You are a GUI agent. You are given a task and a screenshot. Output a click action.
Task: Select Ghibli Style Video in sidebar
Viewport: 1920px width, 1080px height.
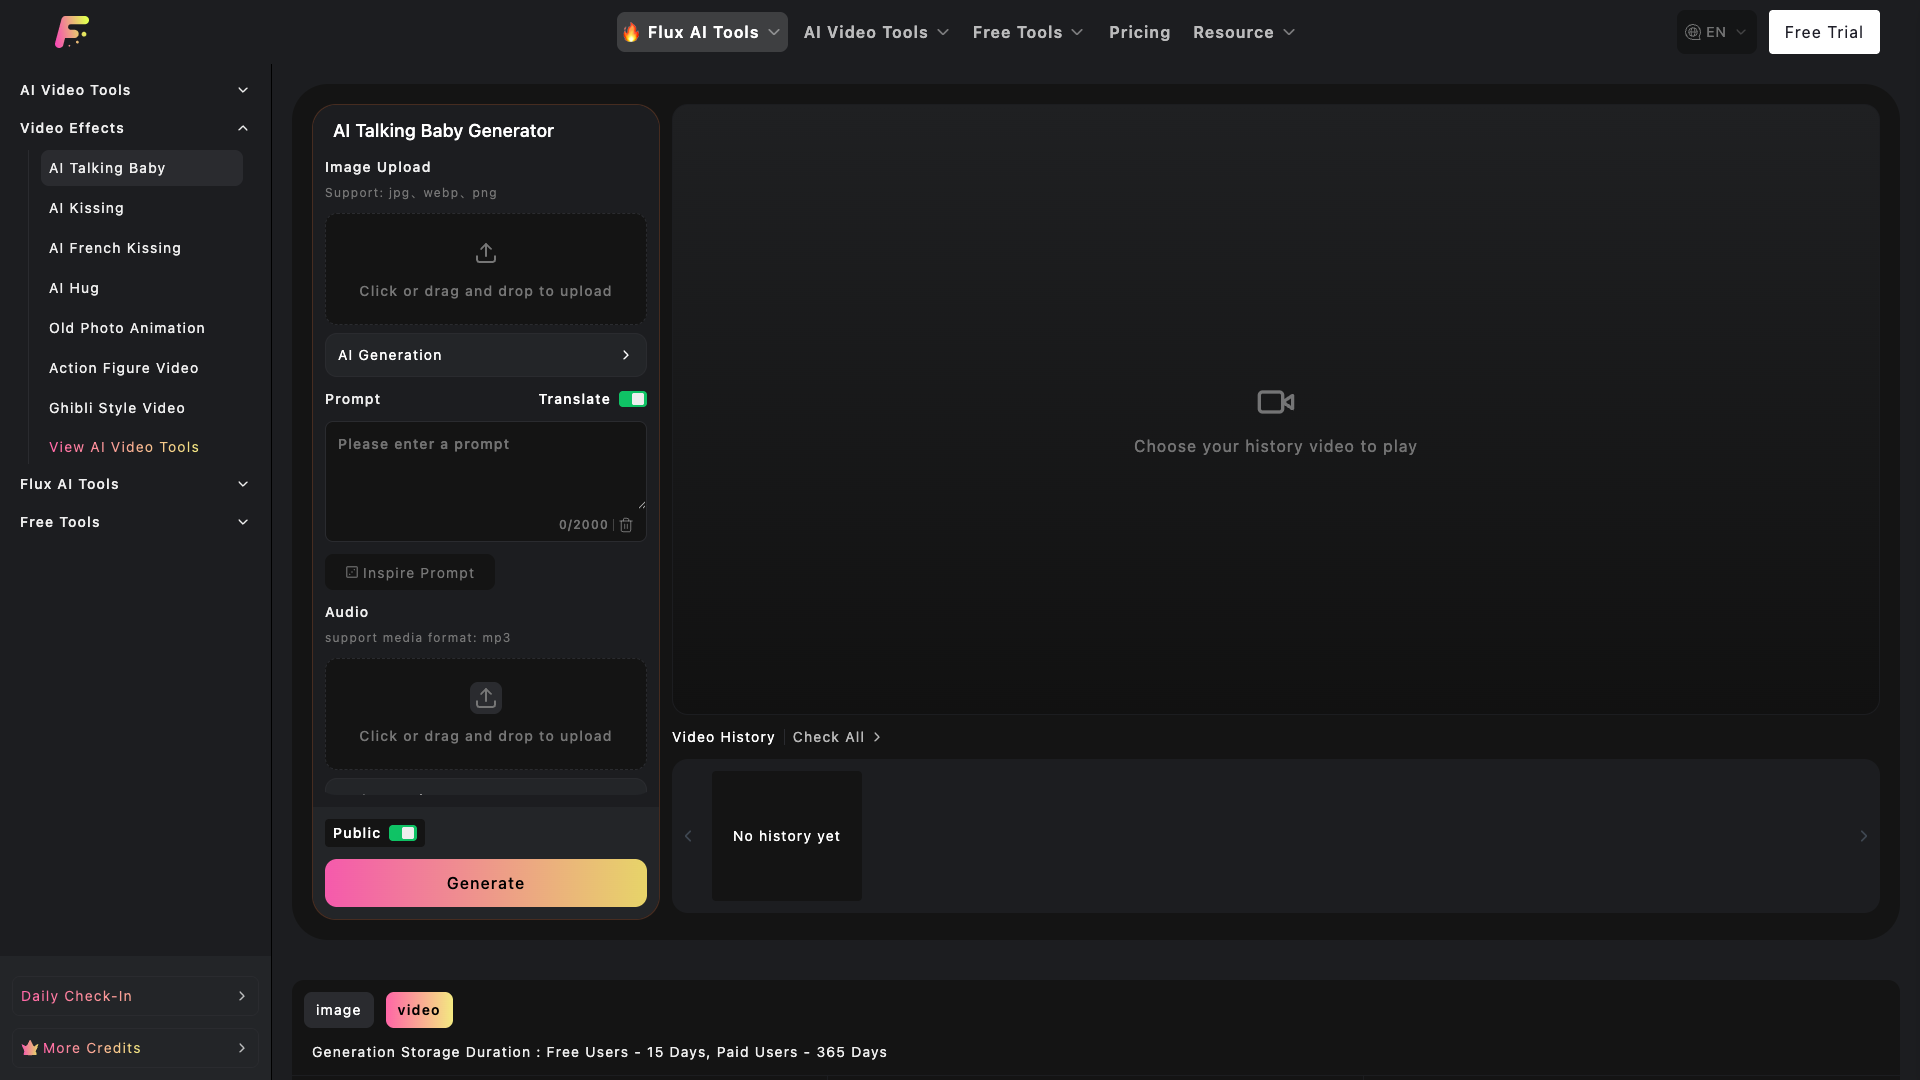tap(142, 408)
